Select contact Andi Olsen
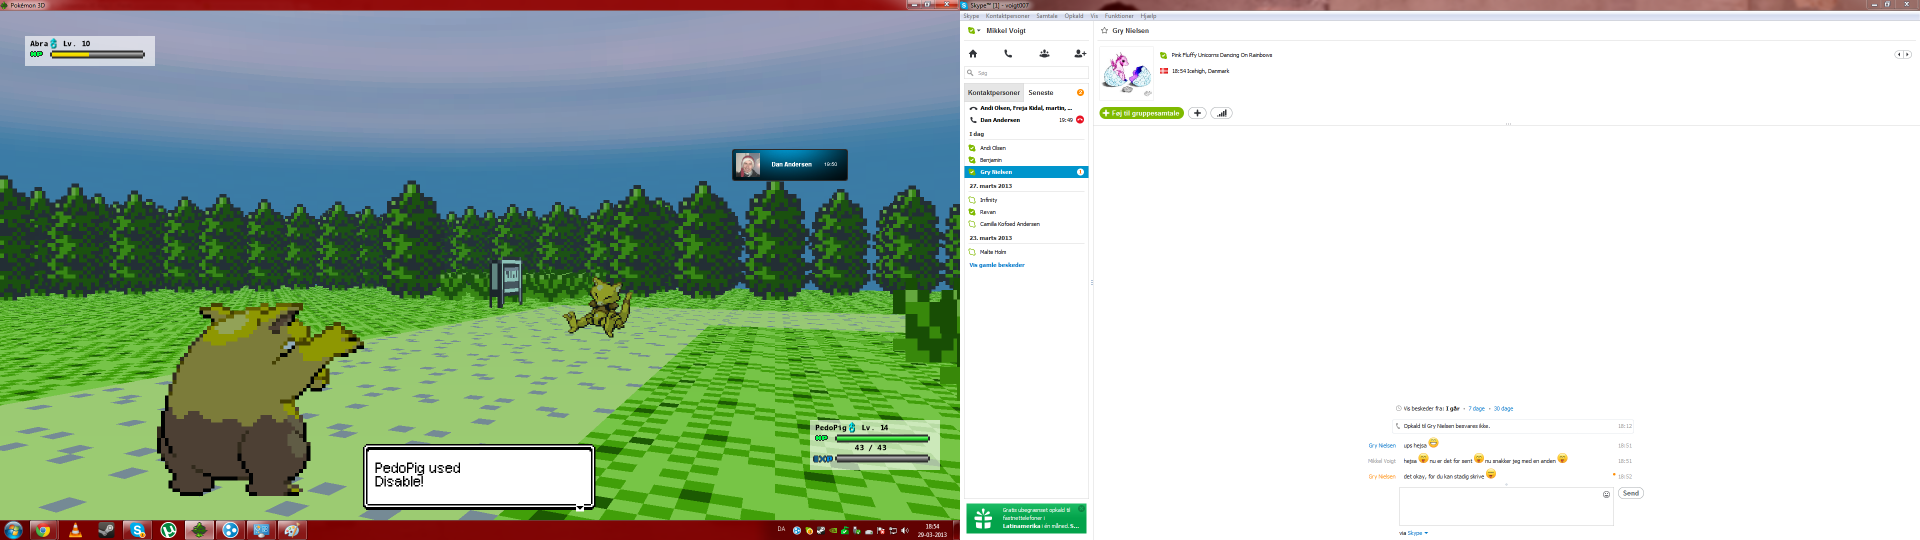Screen dimensions: 1920x540 [x=1026, y=148]
